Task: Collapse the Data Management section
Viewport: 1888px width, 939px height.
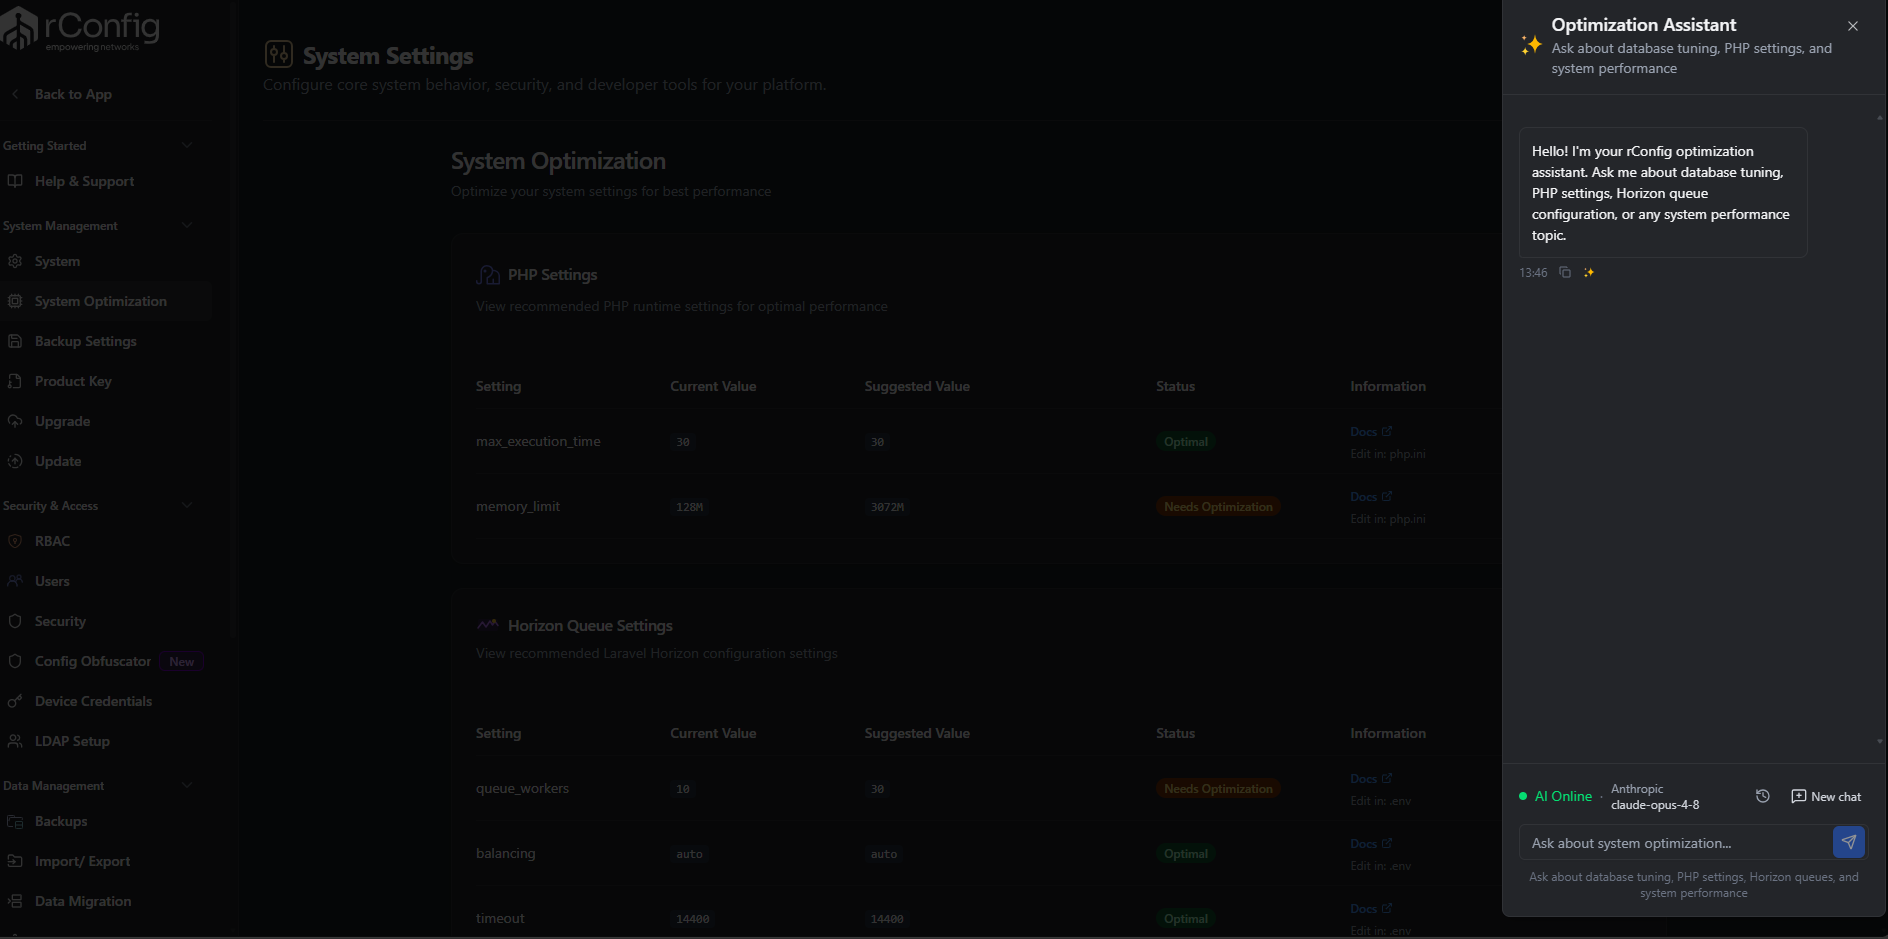Action: [187, 785]
